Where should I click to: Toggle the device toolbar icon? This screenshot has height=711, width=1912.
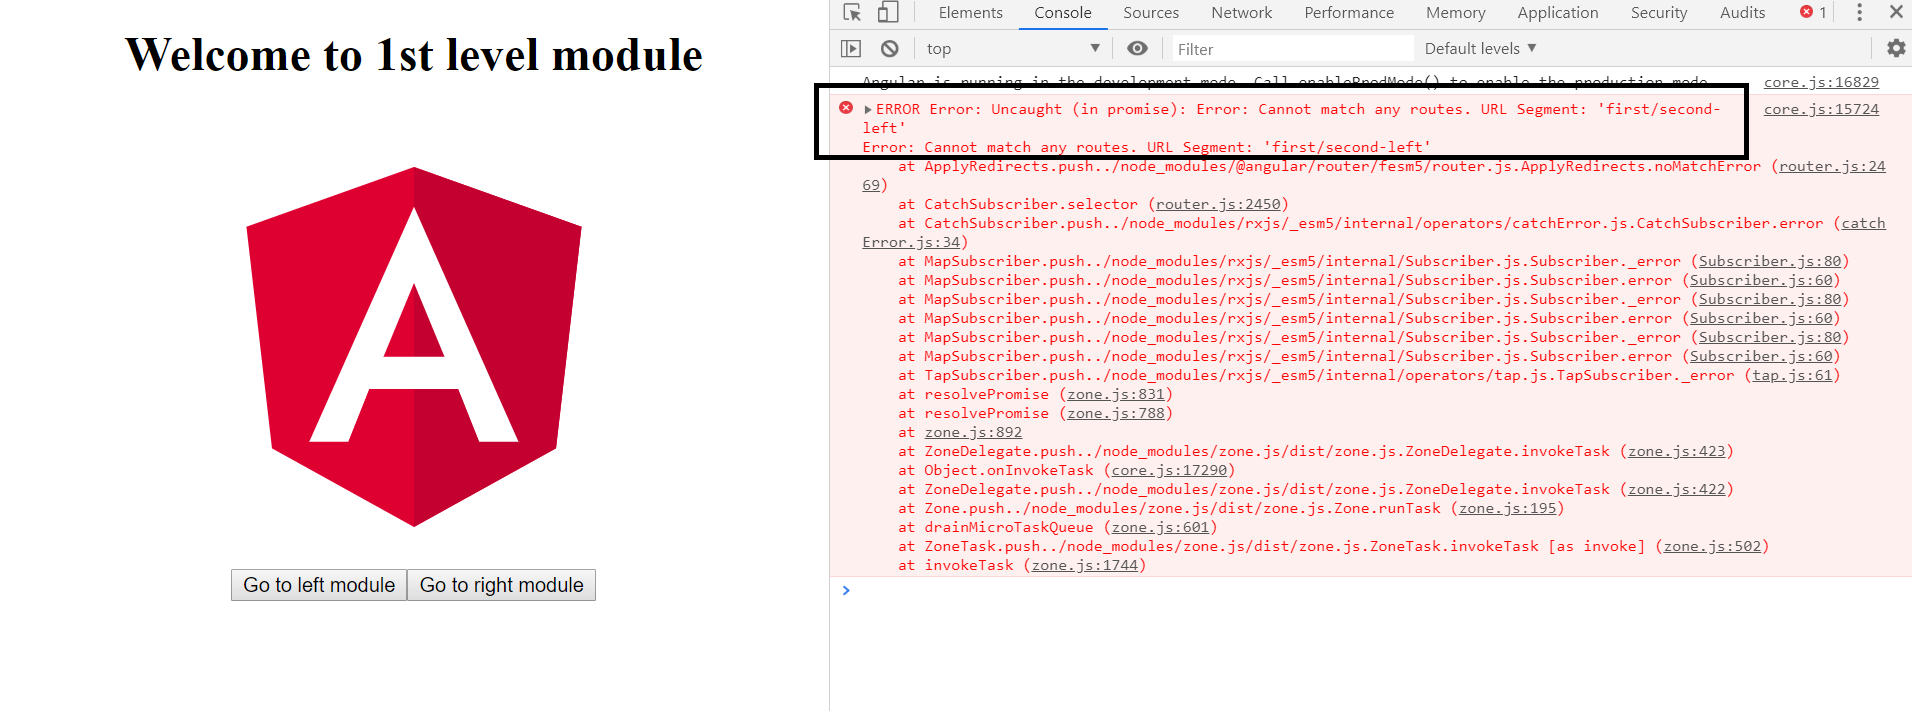[888, 13]
